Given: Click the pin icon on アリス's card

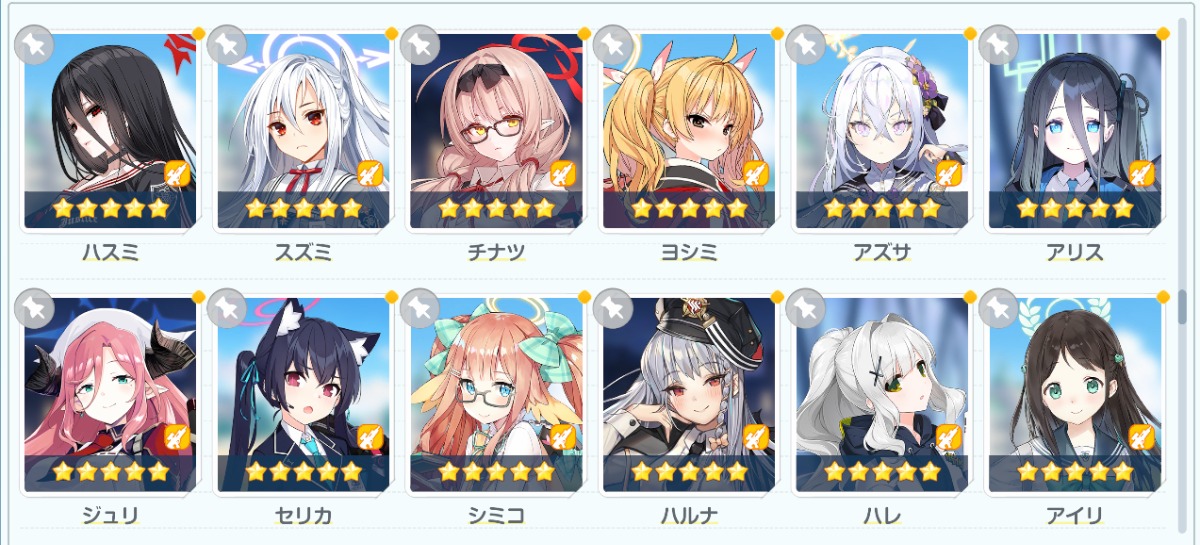Looking at the screenshot, I should tap(998, 45).
